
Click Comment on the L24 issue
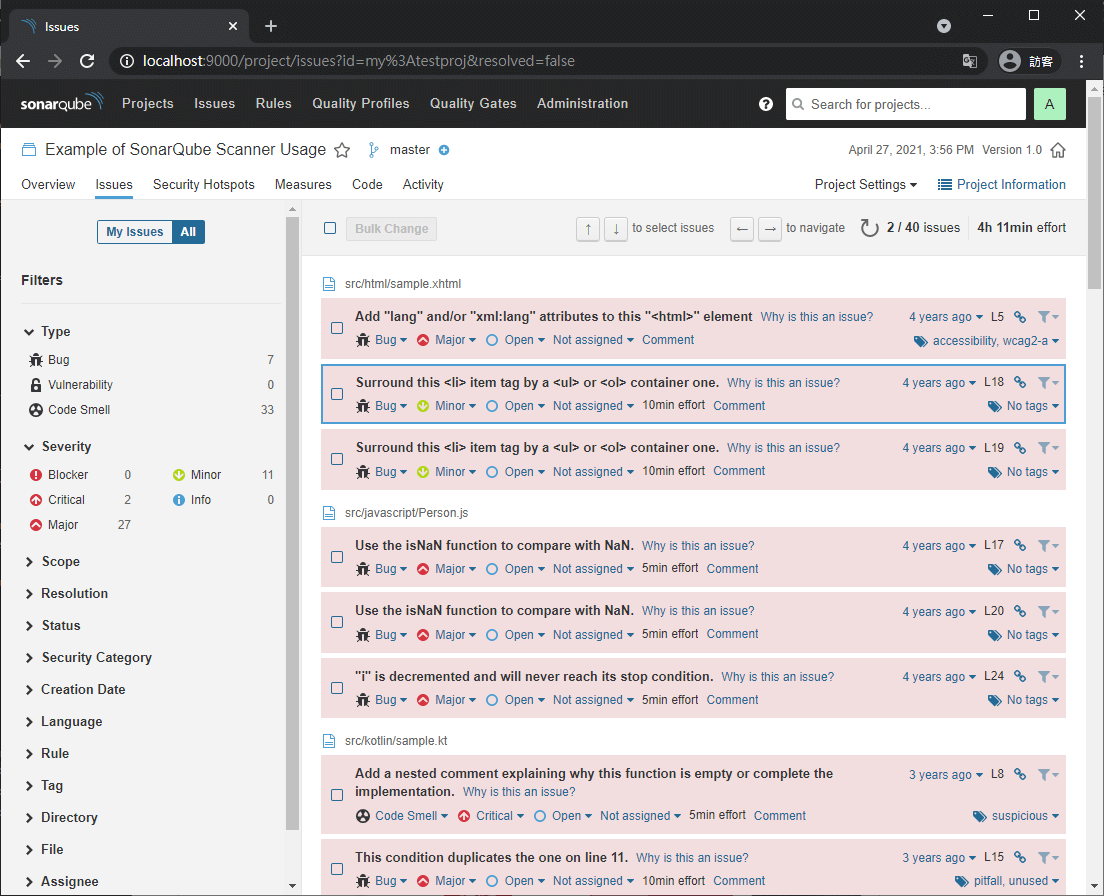click(x=732, y=700)
